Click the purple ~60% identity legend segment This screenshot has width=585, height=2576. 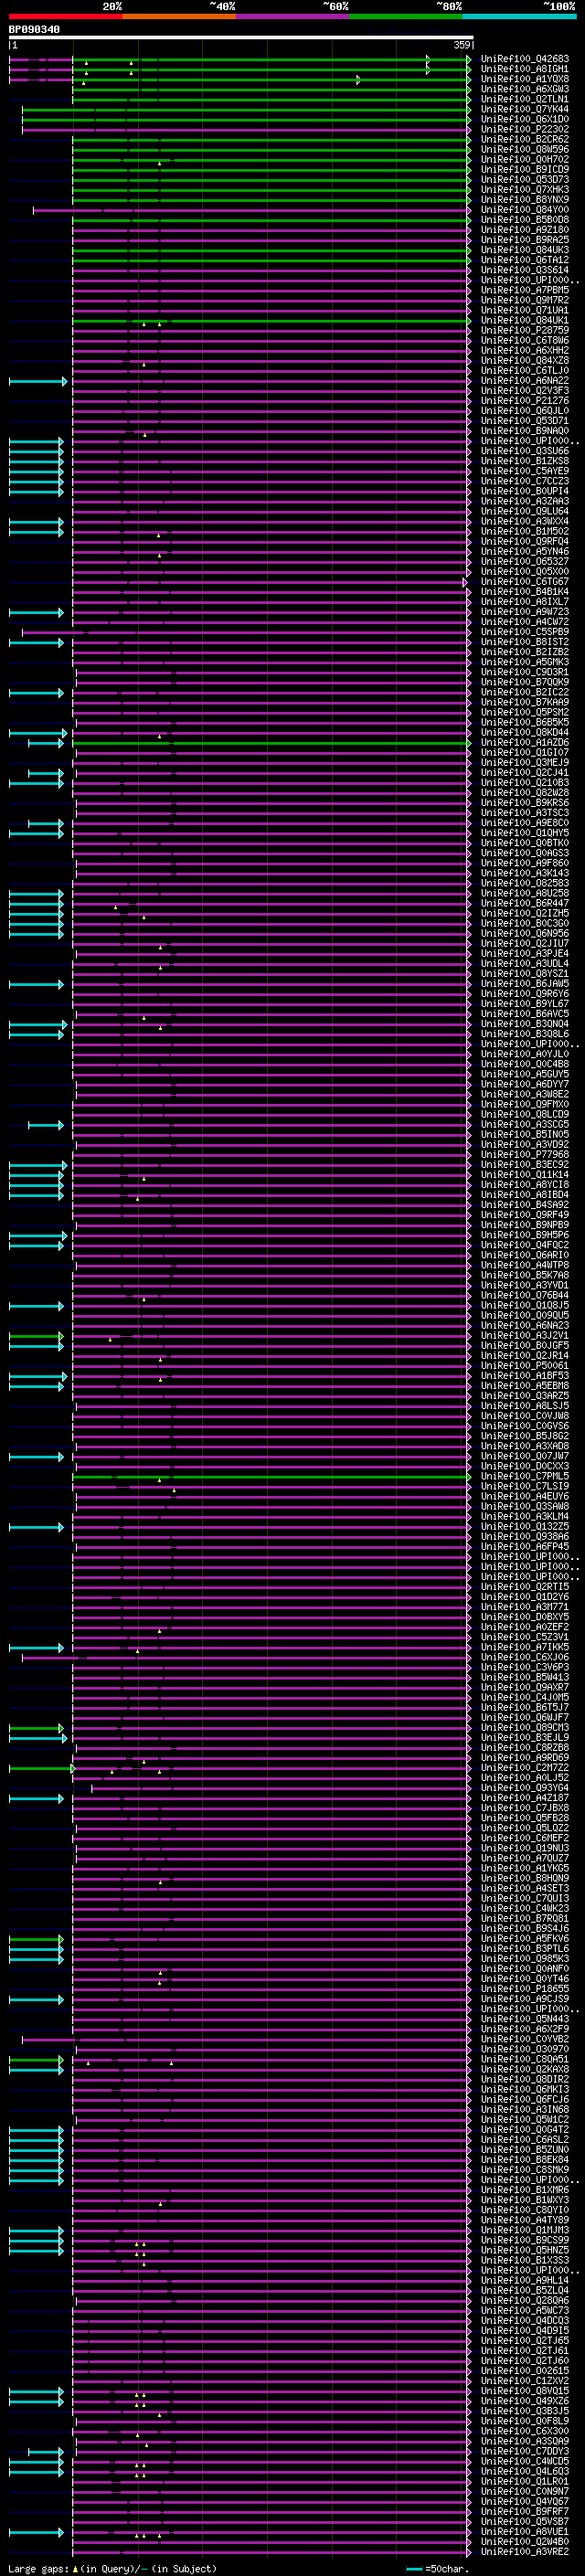292,16
